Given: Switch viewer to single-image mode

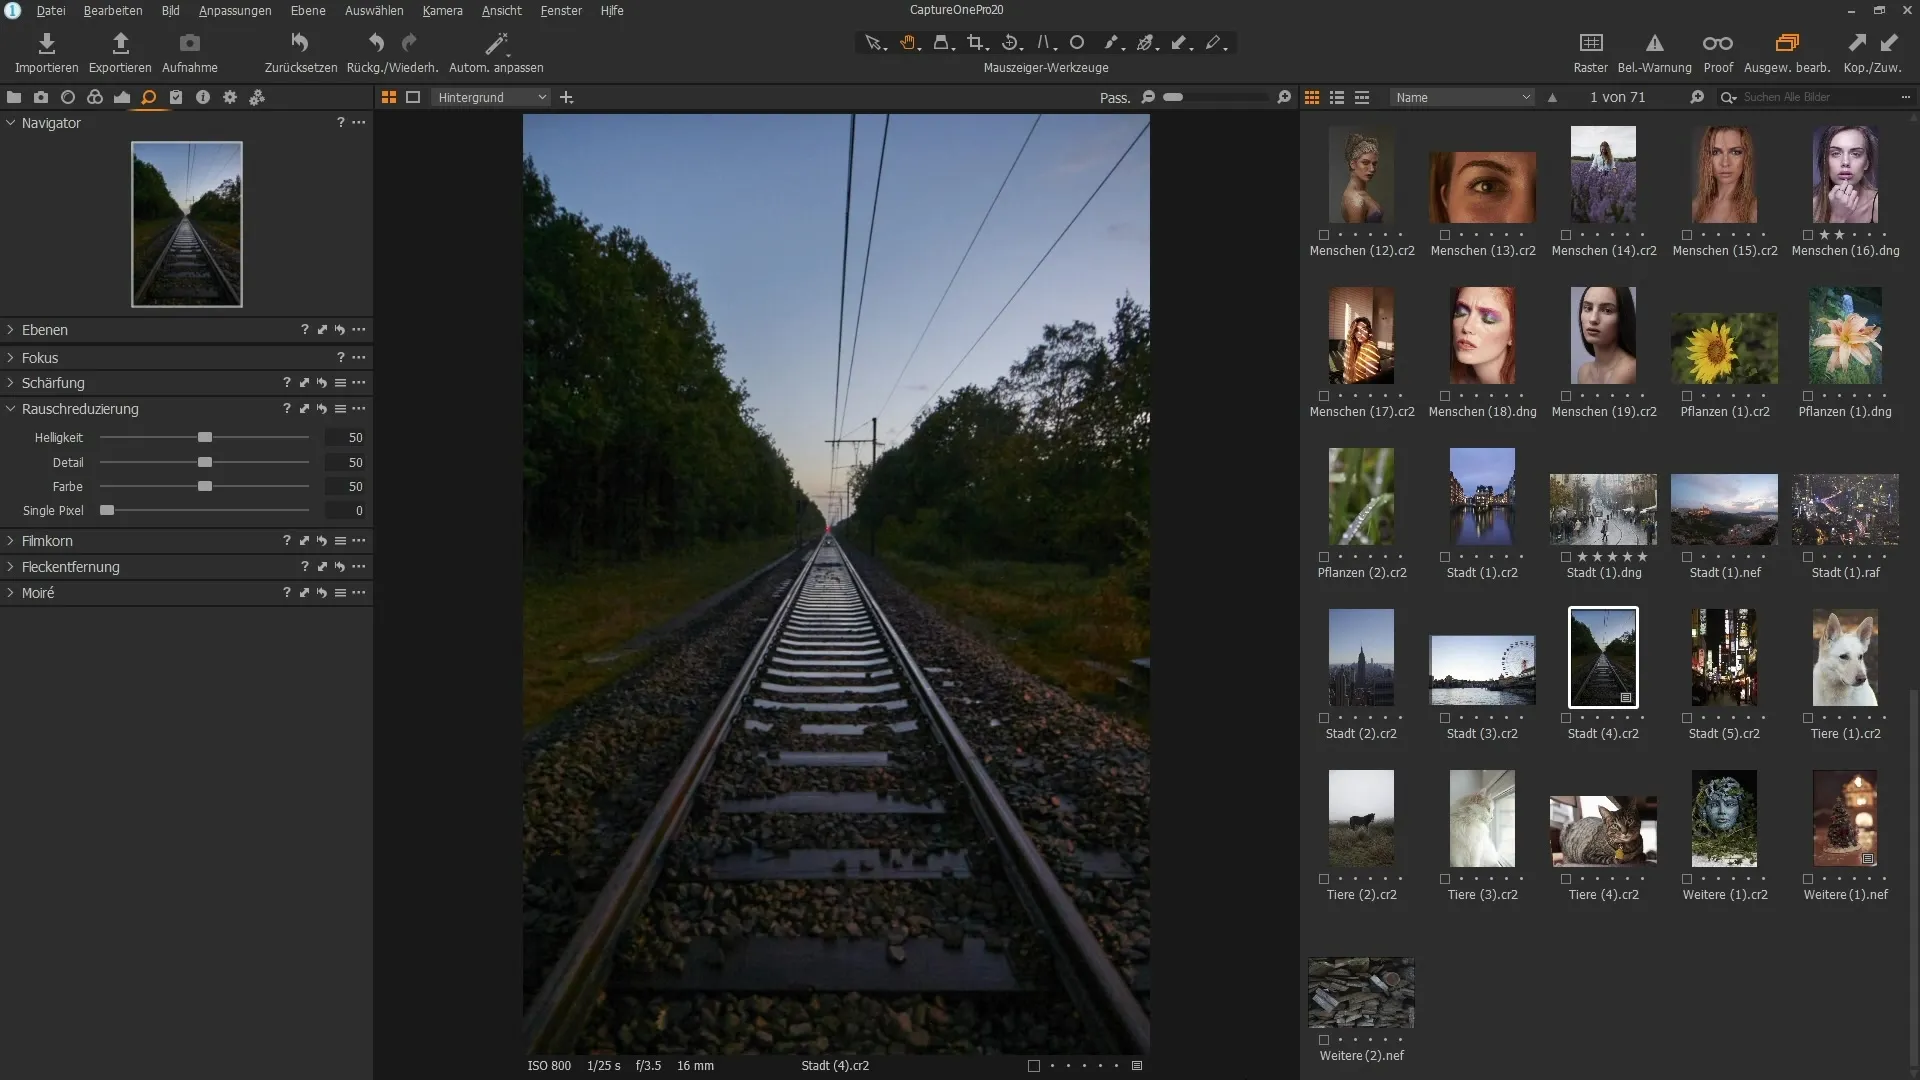Looking at the screenshot, I should tap(413, 98).
